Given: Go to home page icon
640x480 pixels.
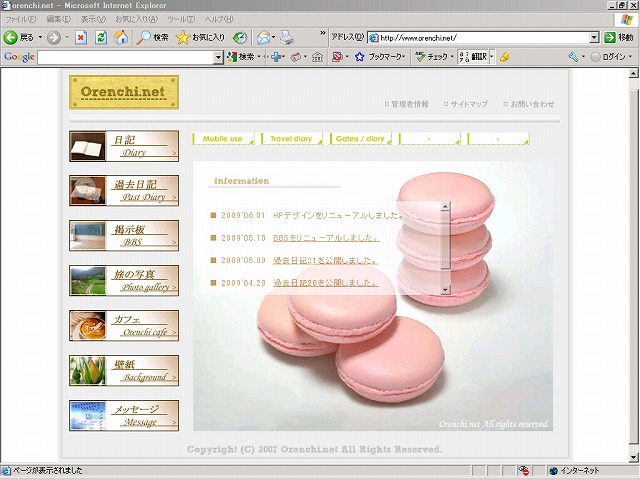Looking at the screenshot, I should (x=121, y=38).
